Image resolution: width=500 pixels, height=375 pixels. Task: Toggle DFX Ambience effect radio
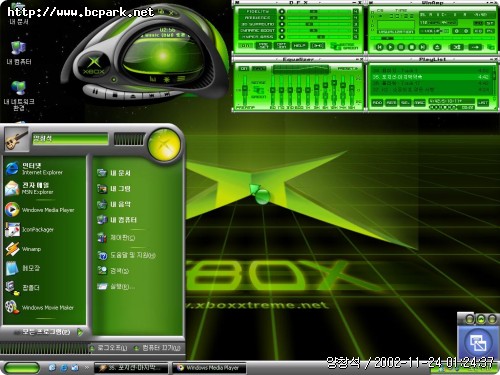tap(282, 18)
